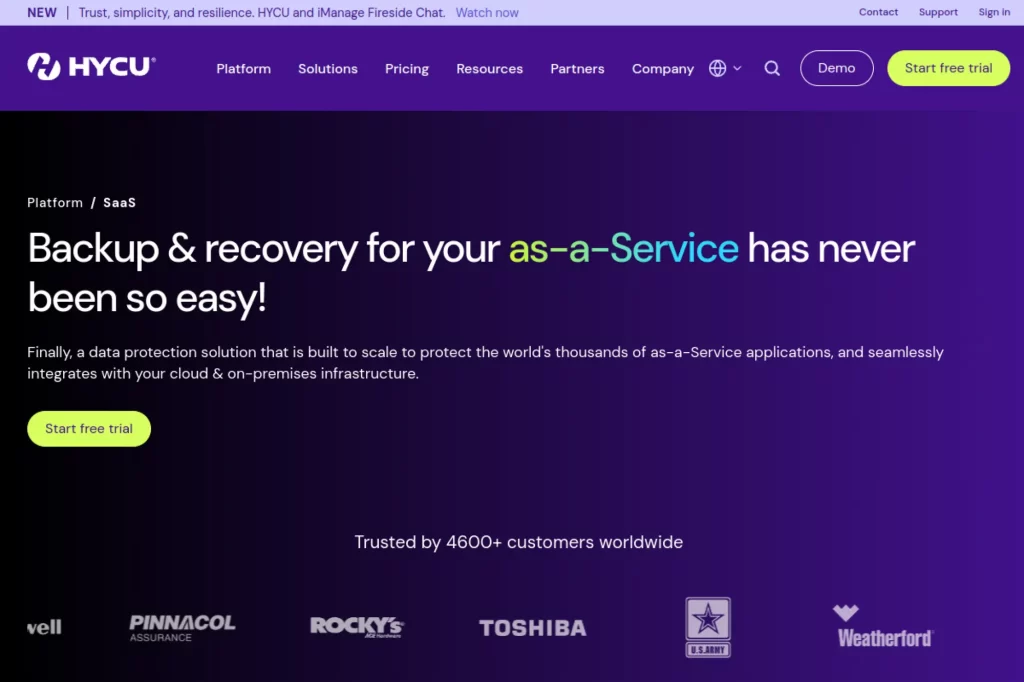Screen dimensions: 1024x682
Task: Click the globe language icon
Action: (717, 69)
